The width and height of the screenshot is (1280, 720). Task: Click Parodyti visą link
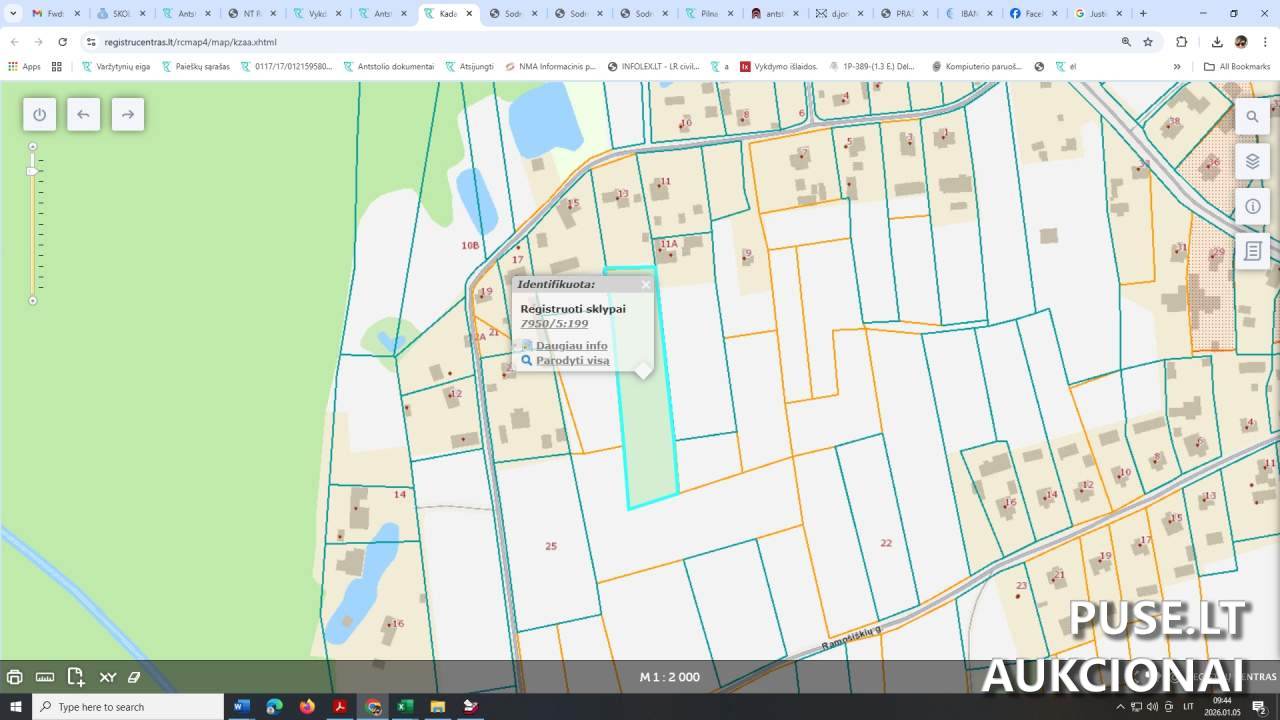coord(572,361)
